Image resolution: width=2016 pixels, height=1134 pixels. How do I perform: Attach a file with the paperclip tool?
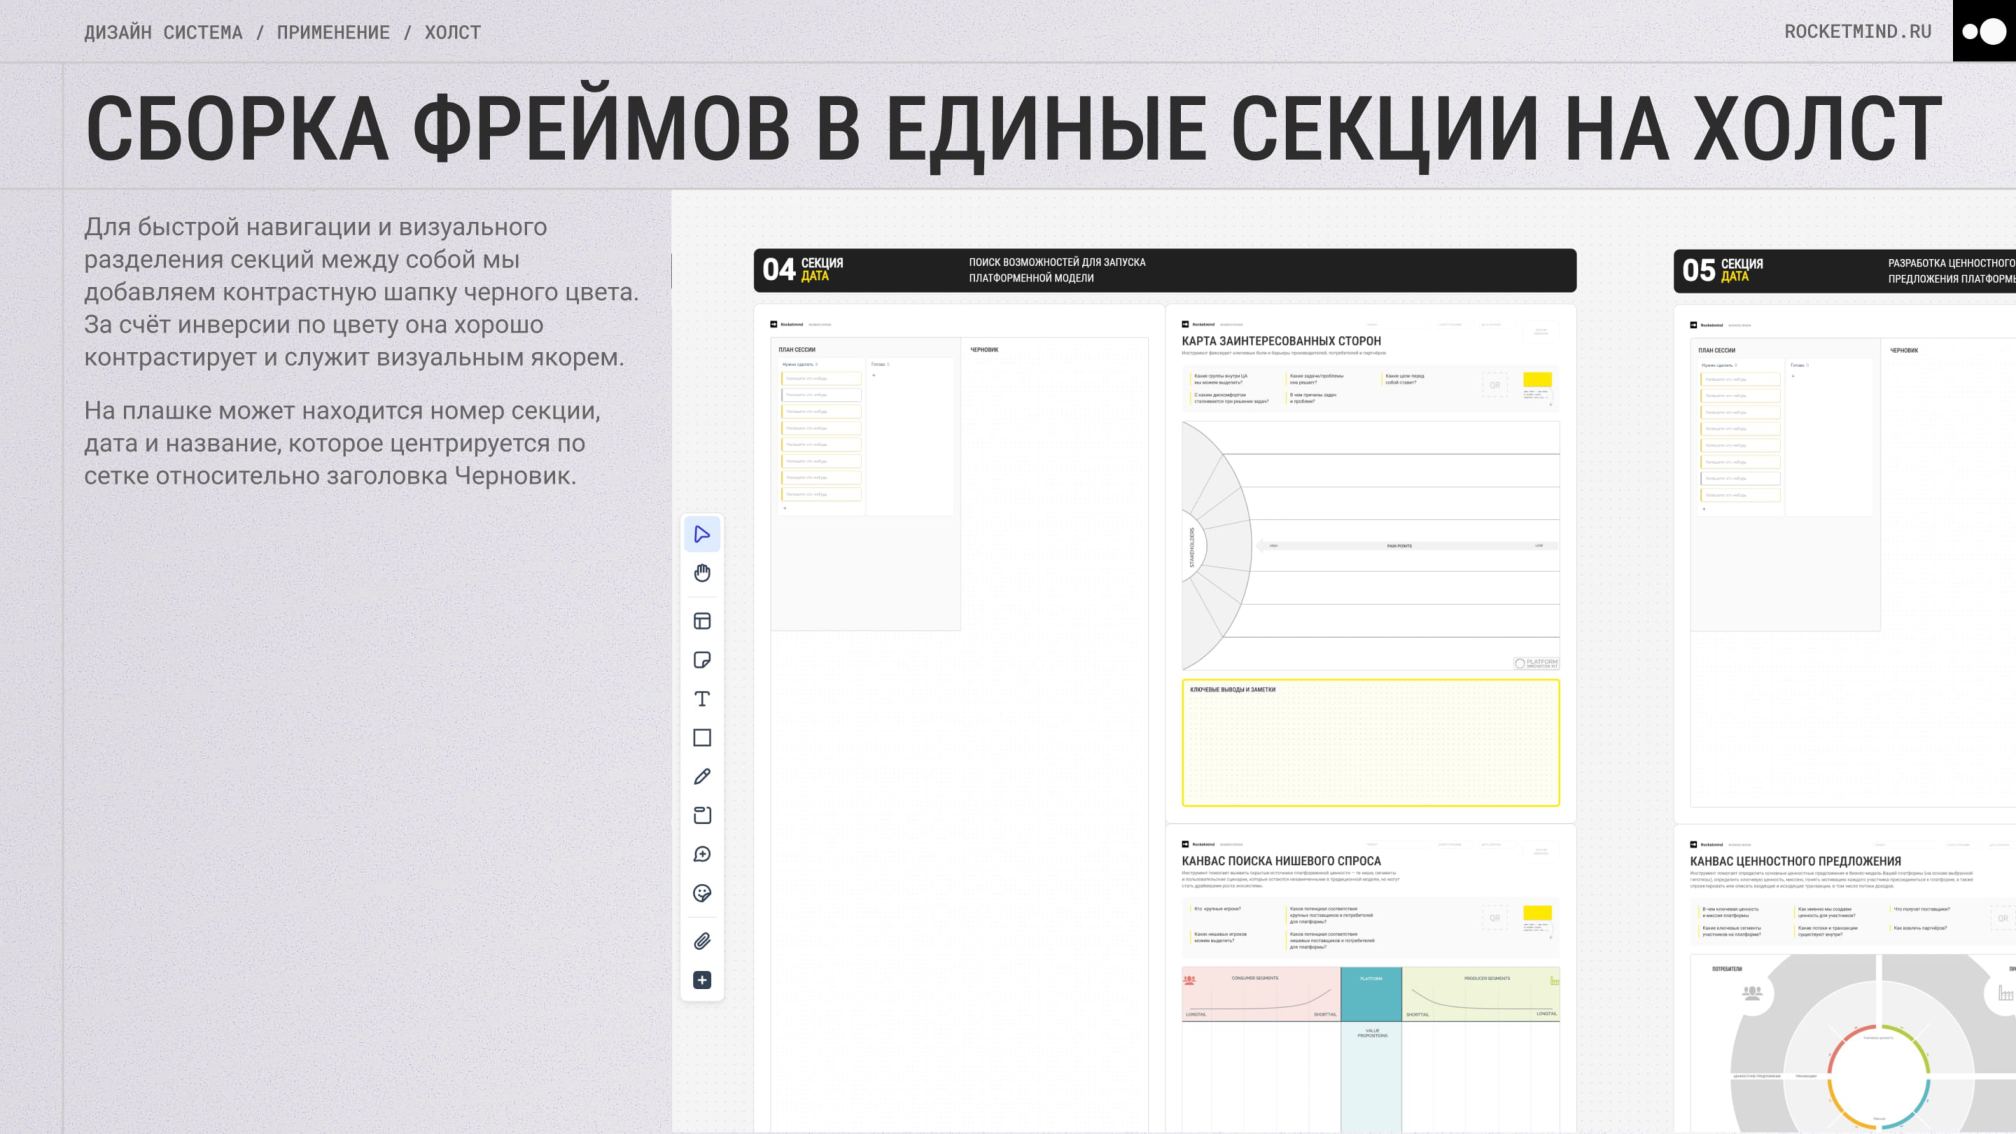702,942
